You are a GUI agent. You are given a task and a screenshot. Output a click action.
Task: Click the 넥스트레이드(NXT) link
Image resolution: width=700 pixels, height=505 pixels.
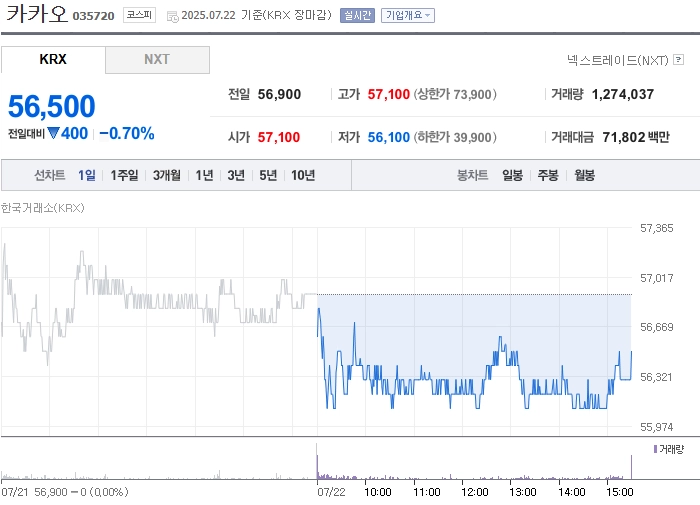click(618, 60)
